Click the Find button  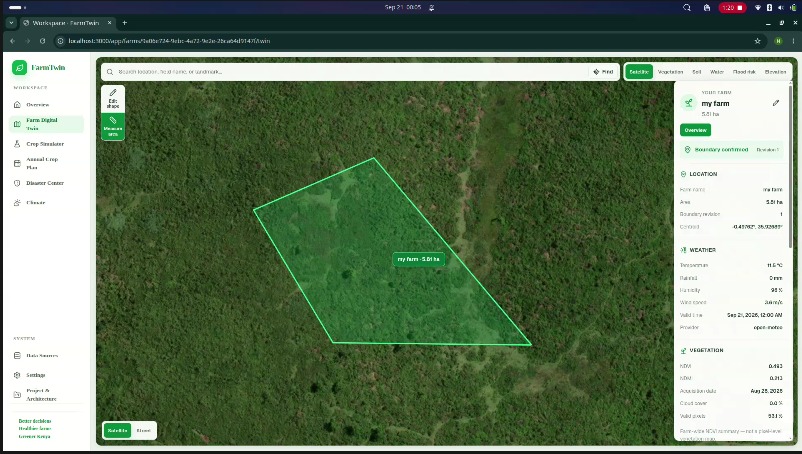pos(603,72)
